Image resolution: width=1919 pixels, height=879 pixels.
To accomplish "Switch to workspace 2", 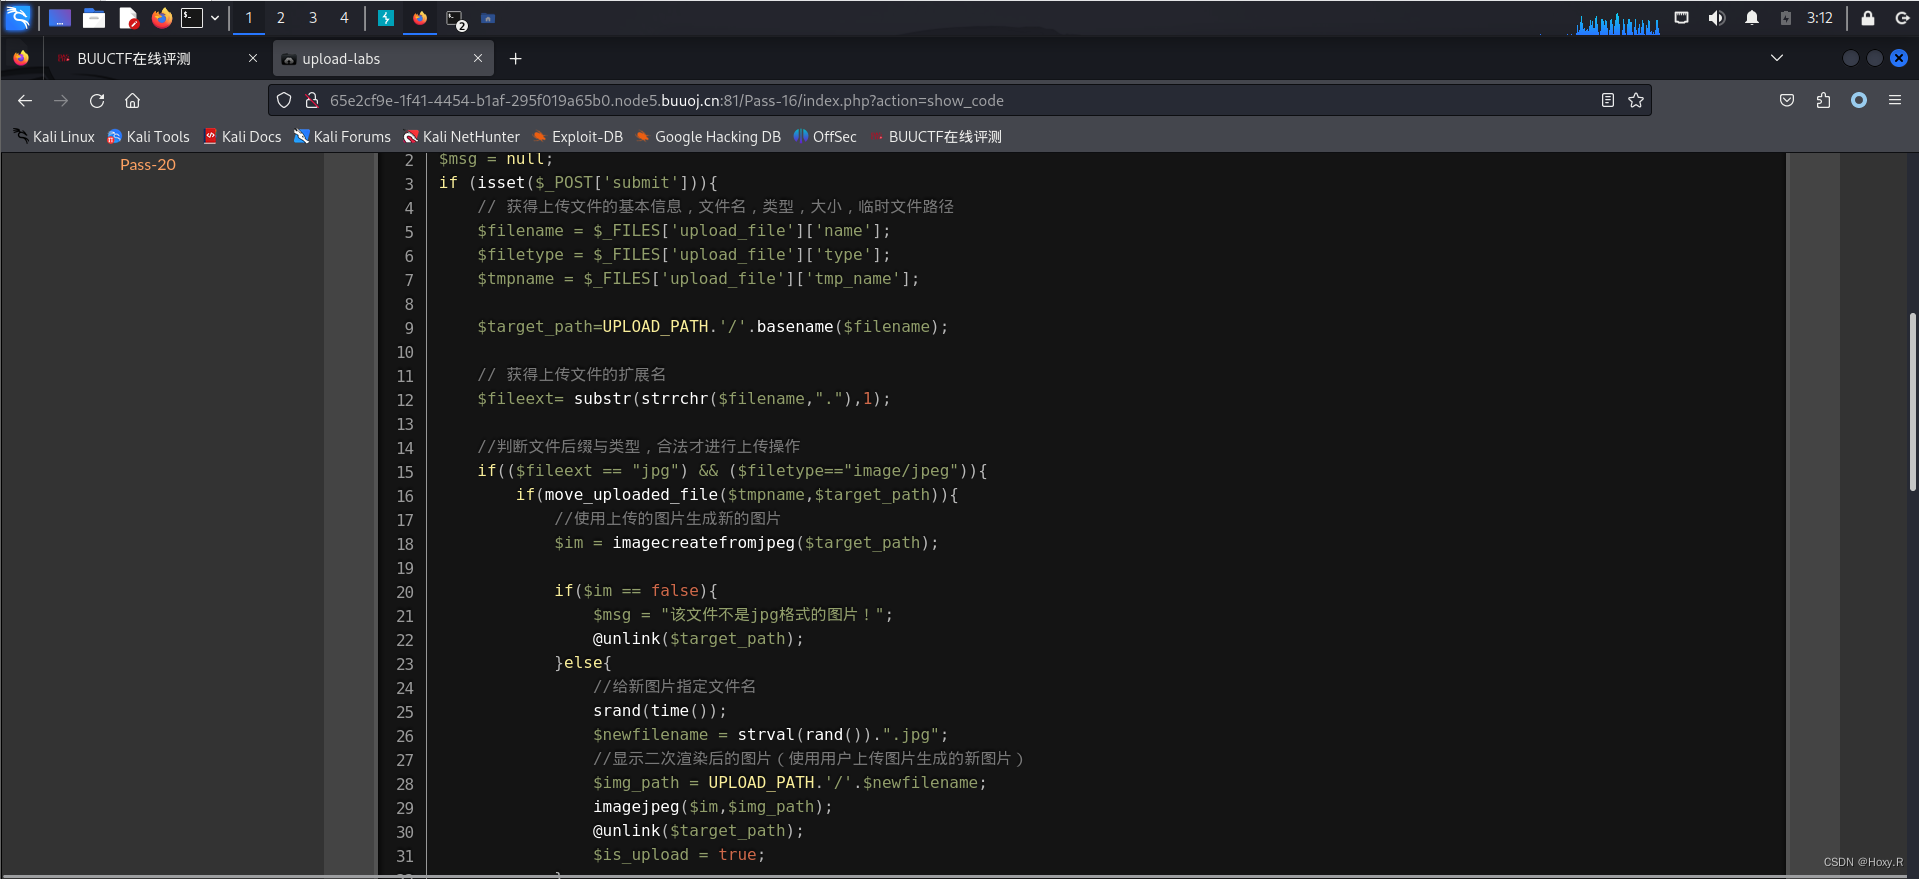I will (x=281, y=18).
